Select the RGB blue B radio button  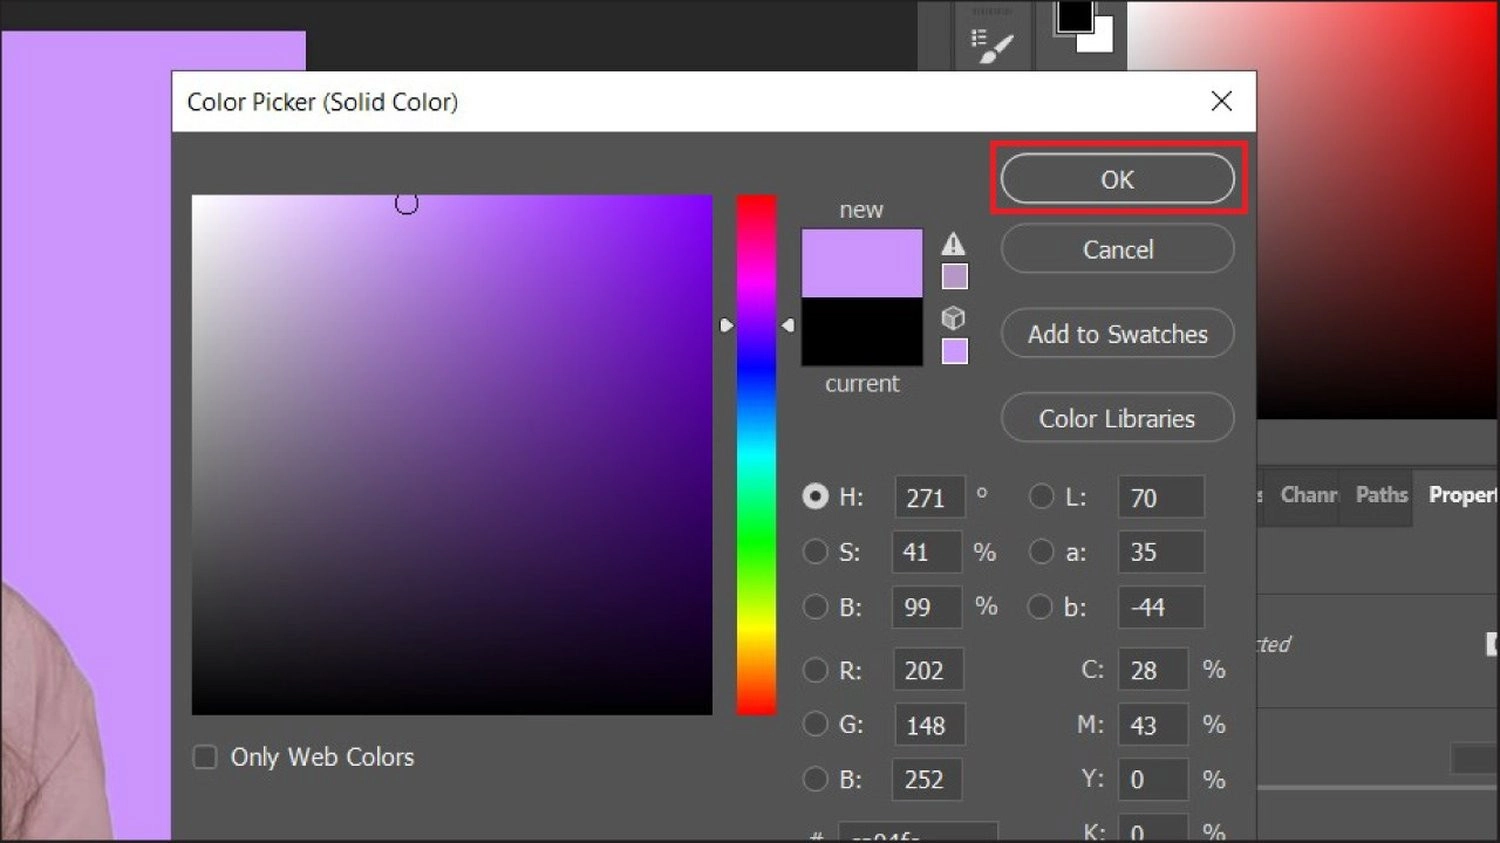pyautogui.click(x=815, y=779)
